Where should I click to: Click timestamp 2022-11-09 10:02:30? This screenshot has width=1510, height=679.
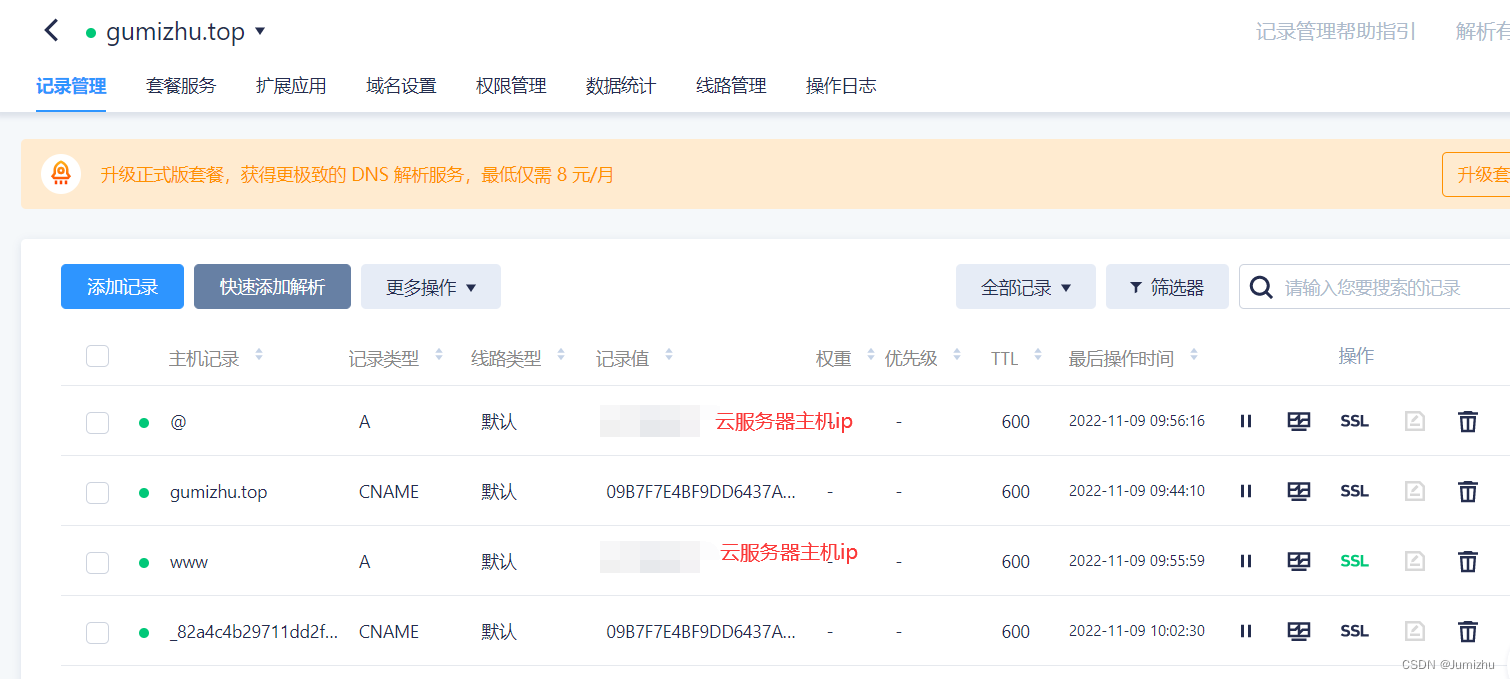[x=1137, y=631]
